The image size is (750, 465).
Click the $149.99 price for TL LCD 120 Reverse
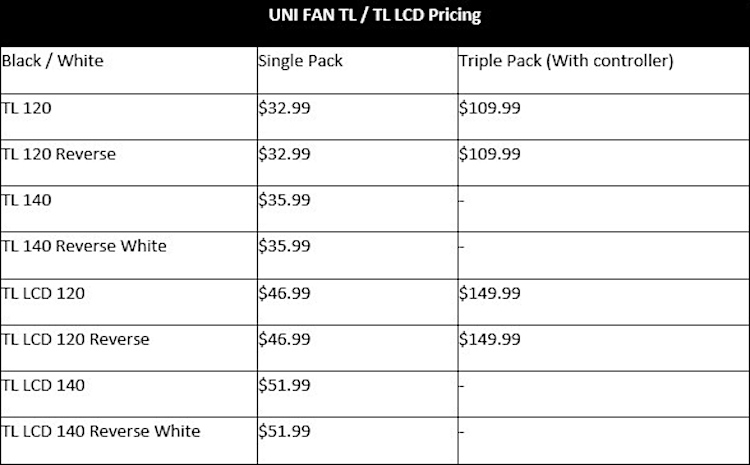click(489, 339)
